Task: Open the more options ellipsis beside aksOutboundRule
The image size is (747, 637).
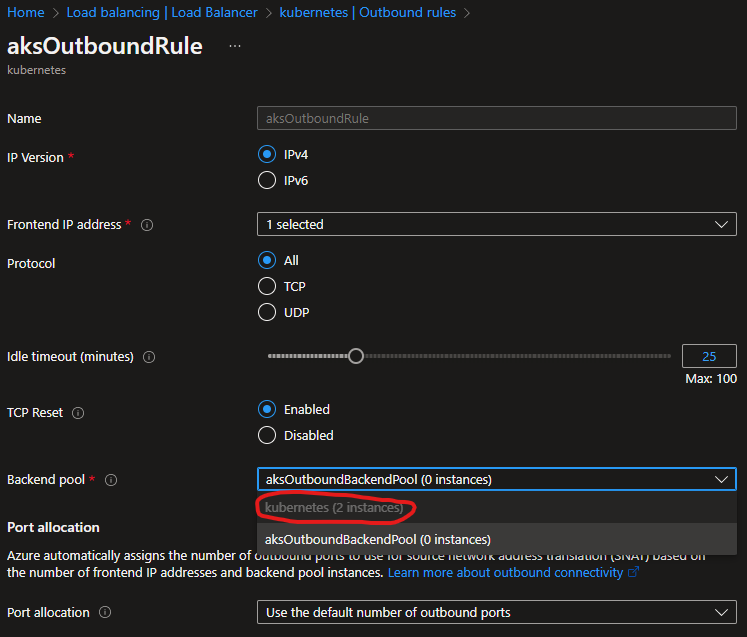Action: (x=234, y=46)
